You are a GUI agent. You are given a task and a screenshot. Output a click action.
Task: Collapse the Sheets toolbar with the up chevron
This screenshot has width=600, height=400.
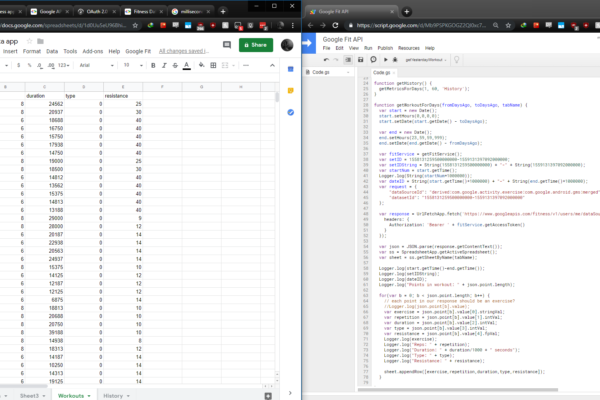[272, 65]
